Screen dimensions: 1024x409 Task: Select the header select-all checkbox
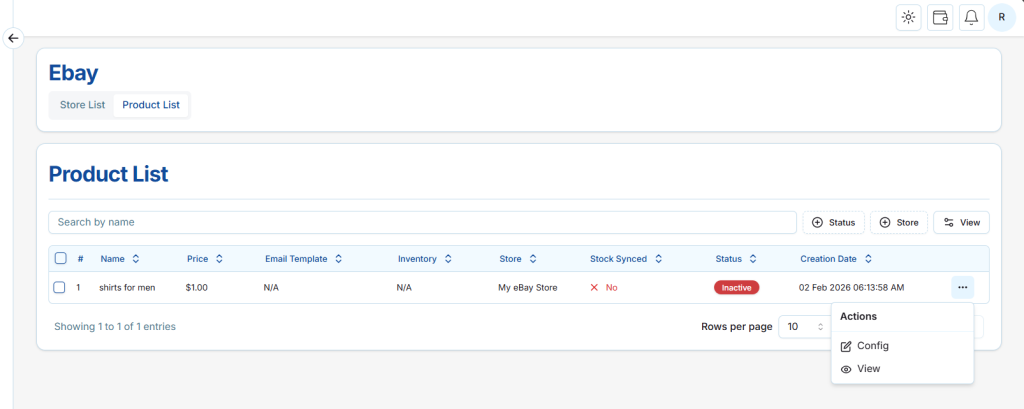pos(60,258)
